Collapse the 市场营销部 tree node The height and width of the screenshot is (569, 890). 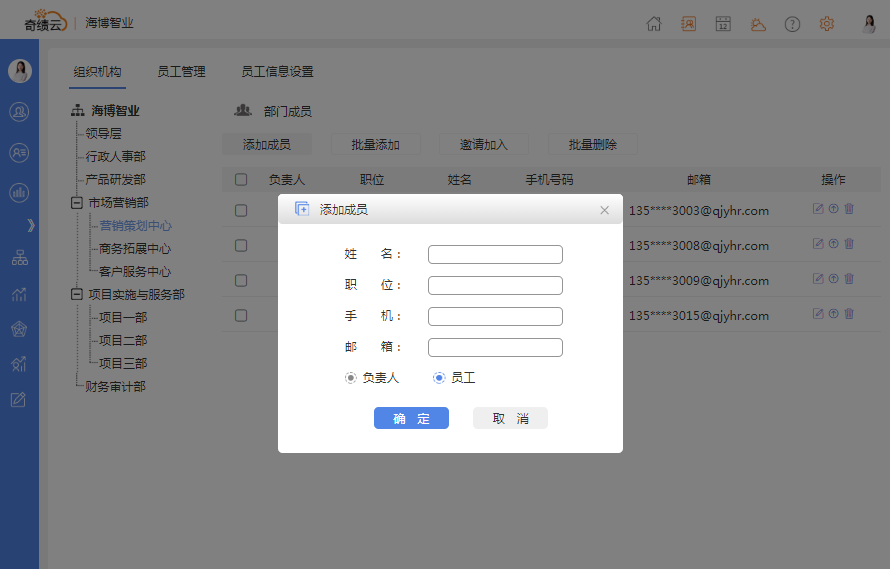click(77, 203)
